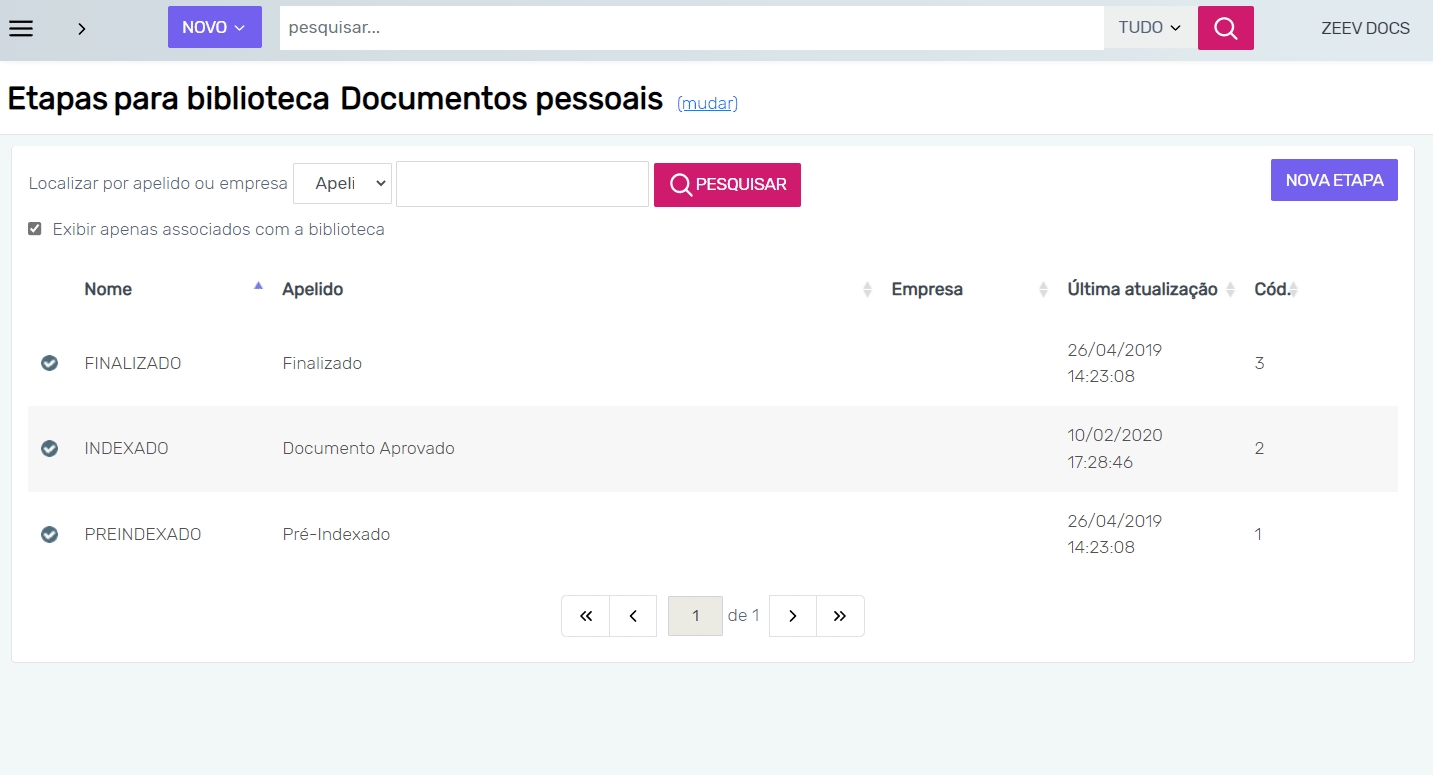Viewport: 1433px width, 775px height.
Task: Go to the previous page arrow
Action: click(633, 616)
